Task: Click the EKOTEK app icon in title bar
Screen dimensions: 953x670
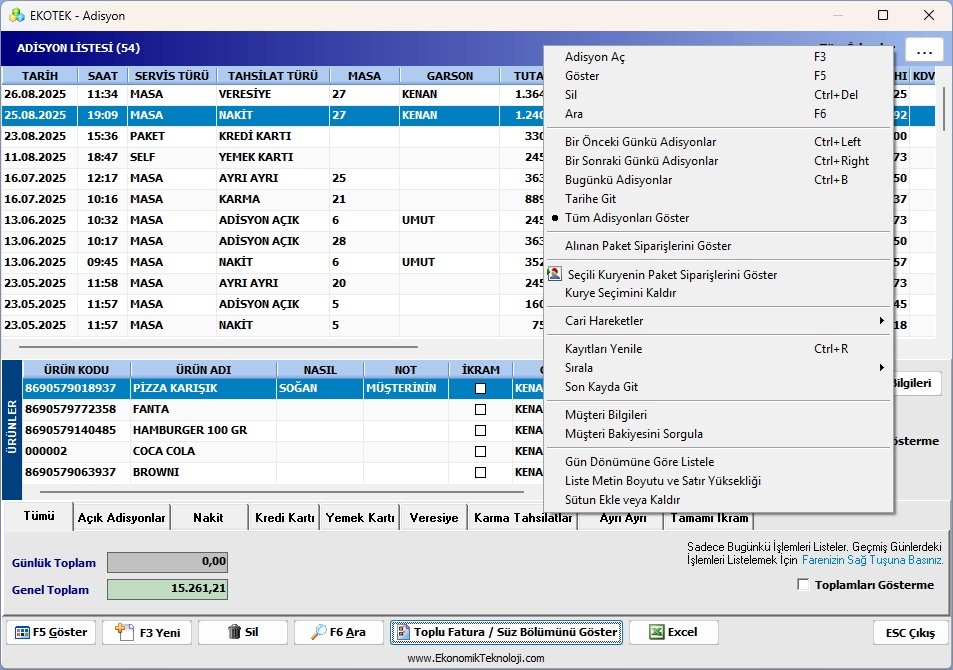Action: (16, 15)
